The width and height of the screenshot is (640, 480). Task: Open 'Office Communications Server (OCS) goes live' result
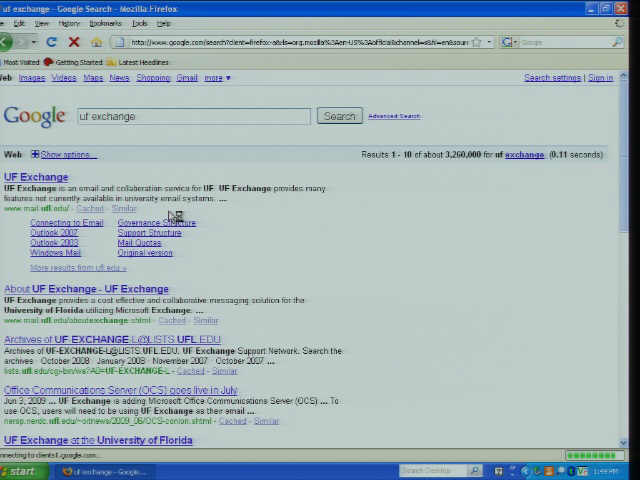pos(120,390)
